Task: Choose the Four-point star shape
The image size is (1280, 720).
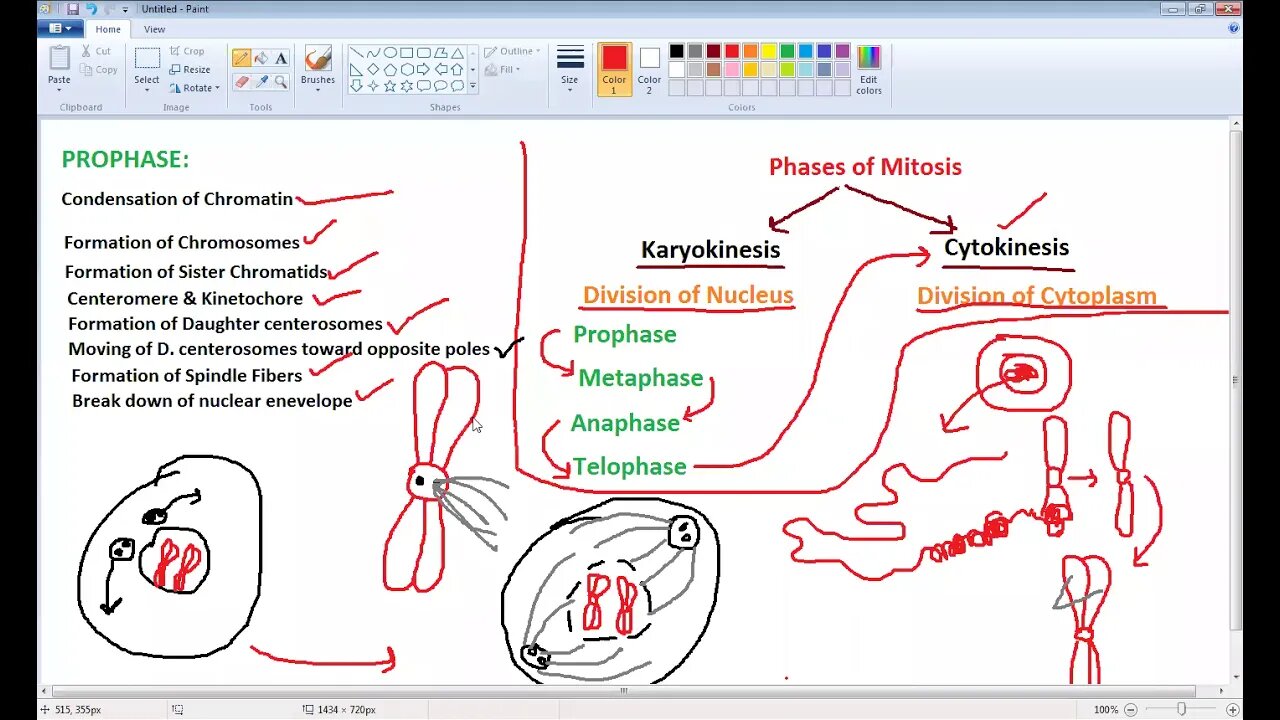Action: tap(373, 86)
